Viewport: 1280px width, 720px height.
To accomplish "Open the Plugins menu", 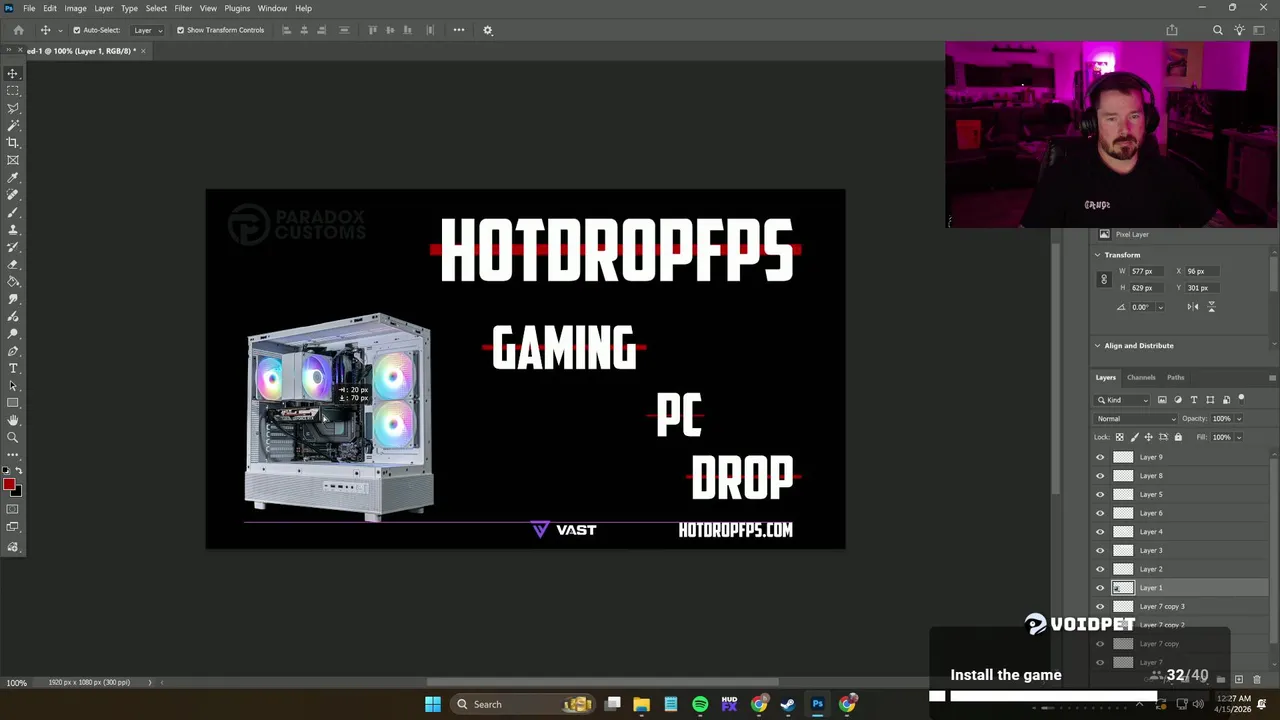I will click(237, 8).
